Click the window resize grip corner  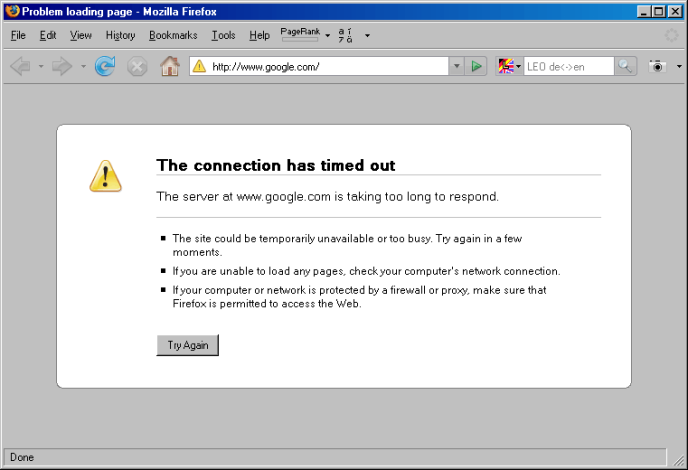[679, 461]
